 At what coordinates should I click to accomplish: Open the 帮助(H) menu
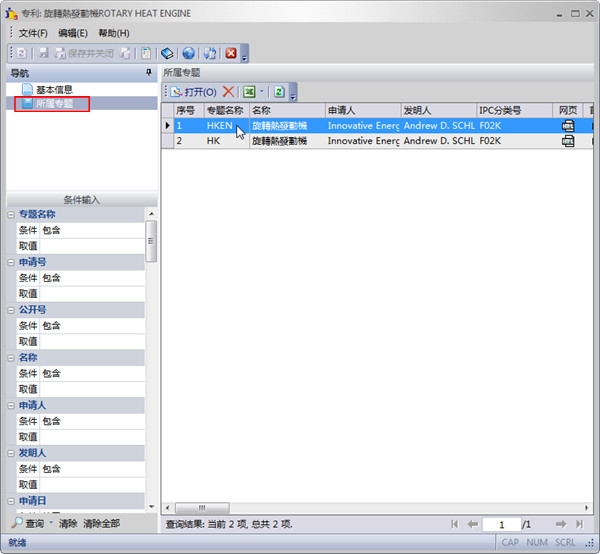pyautogui.click(x=114, y=33)
